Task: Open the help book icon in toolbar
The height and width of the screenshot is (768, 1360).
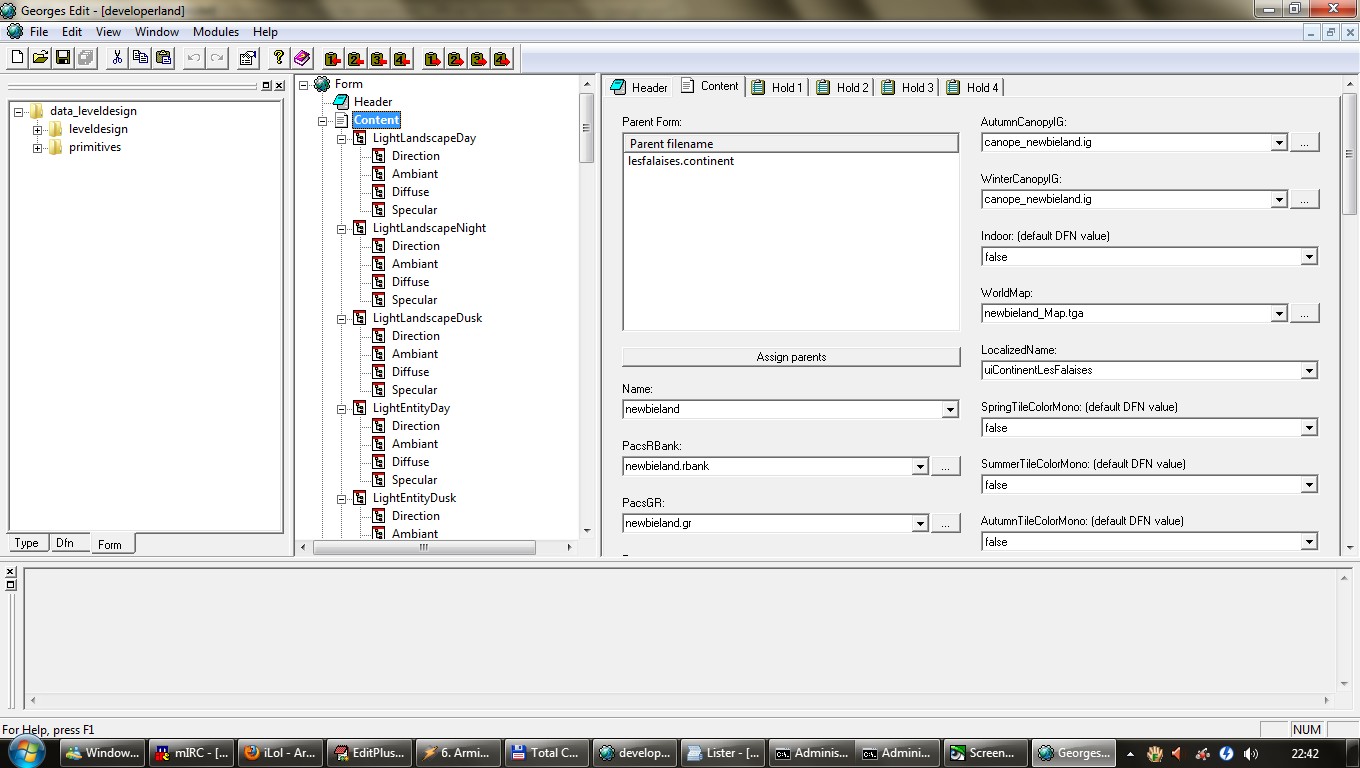Action: tap(302, 58)
